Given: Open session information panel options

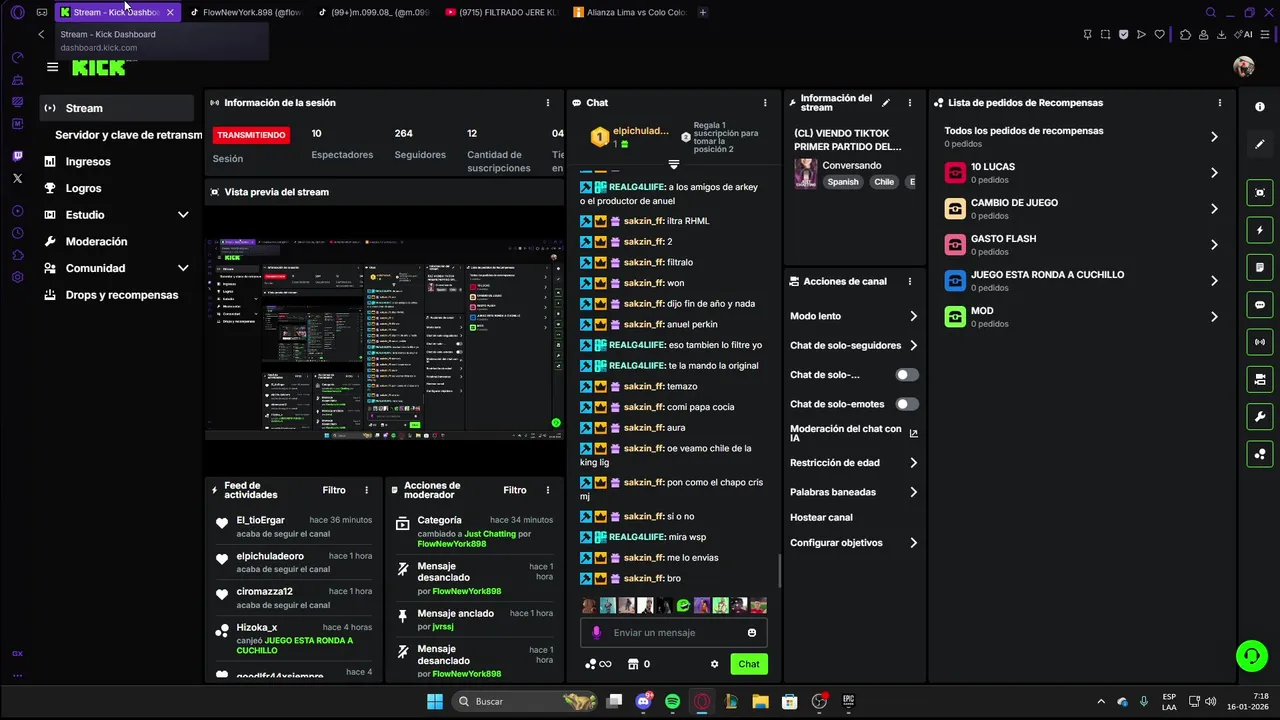Looking at the screenshot, I should [547, 103].
